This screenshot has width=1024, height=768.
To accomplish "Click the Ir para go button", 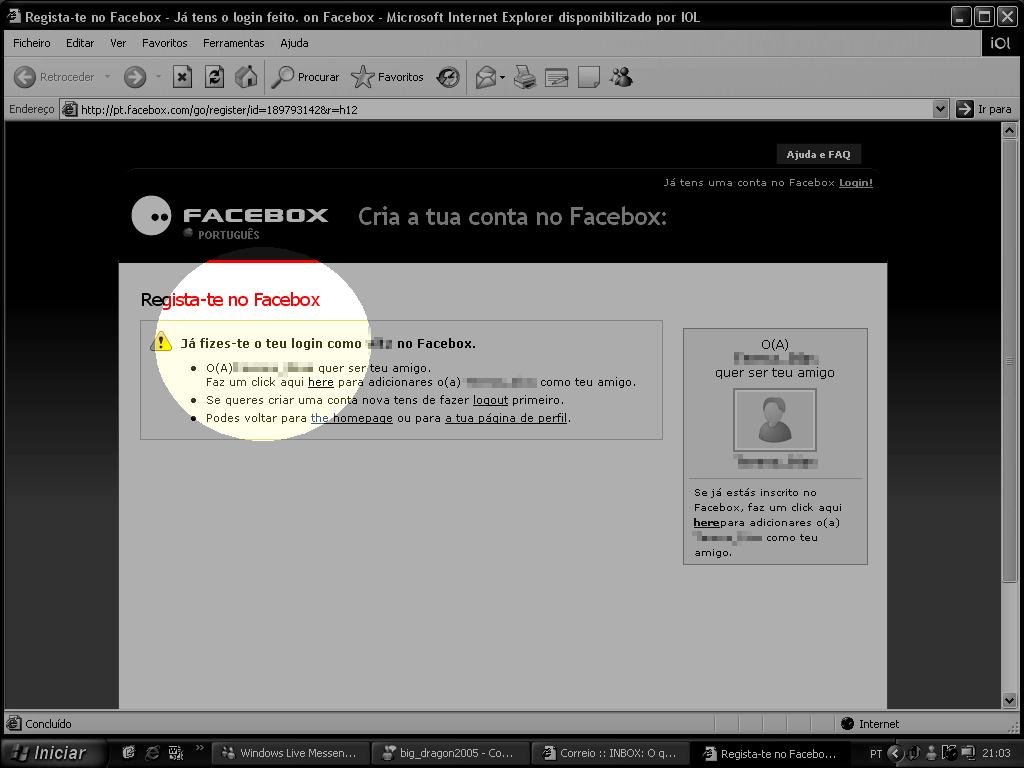I will pyautogui.click(x=984, y=109).
